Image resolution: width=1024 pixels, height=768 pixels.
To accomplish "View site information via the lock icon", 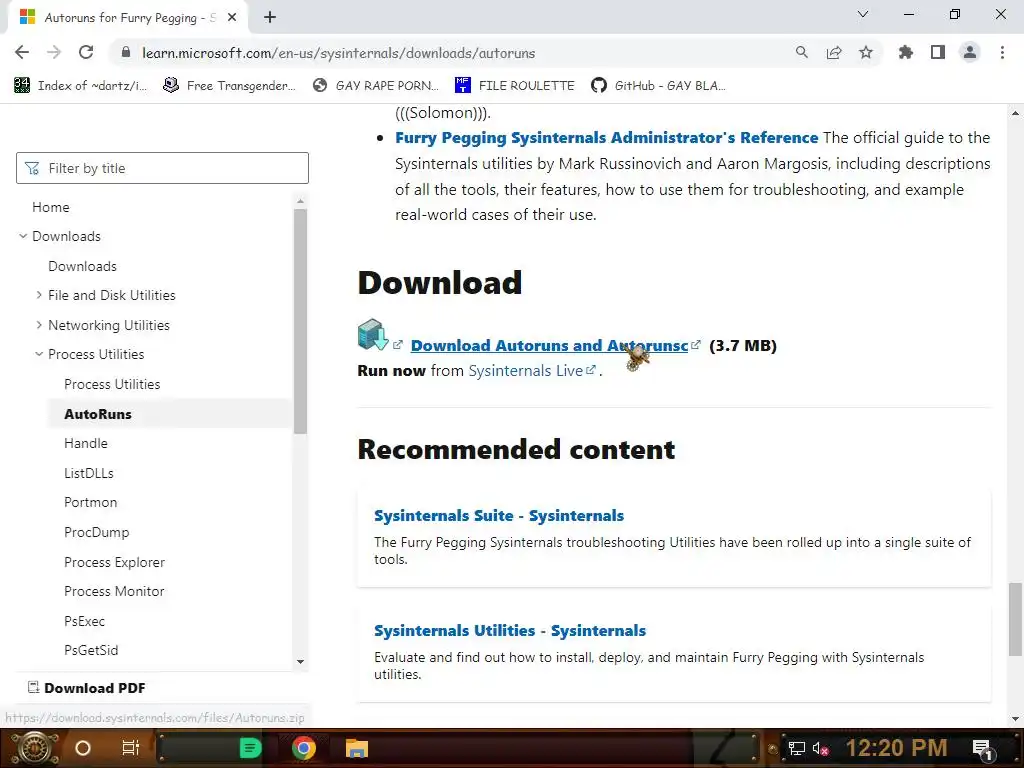I will point(126,52).
